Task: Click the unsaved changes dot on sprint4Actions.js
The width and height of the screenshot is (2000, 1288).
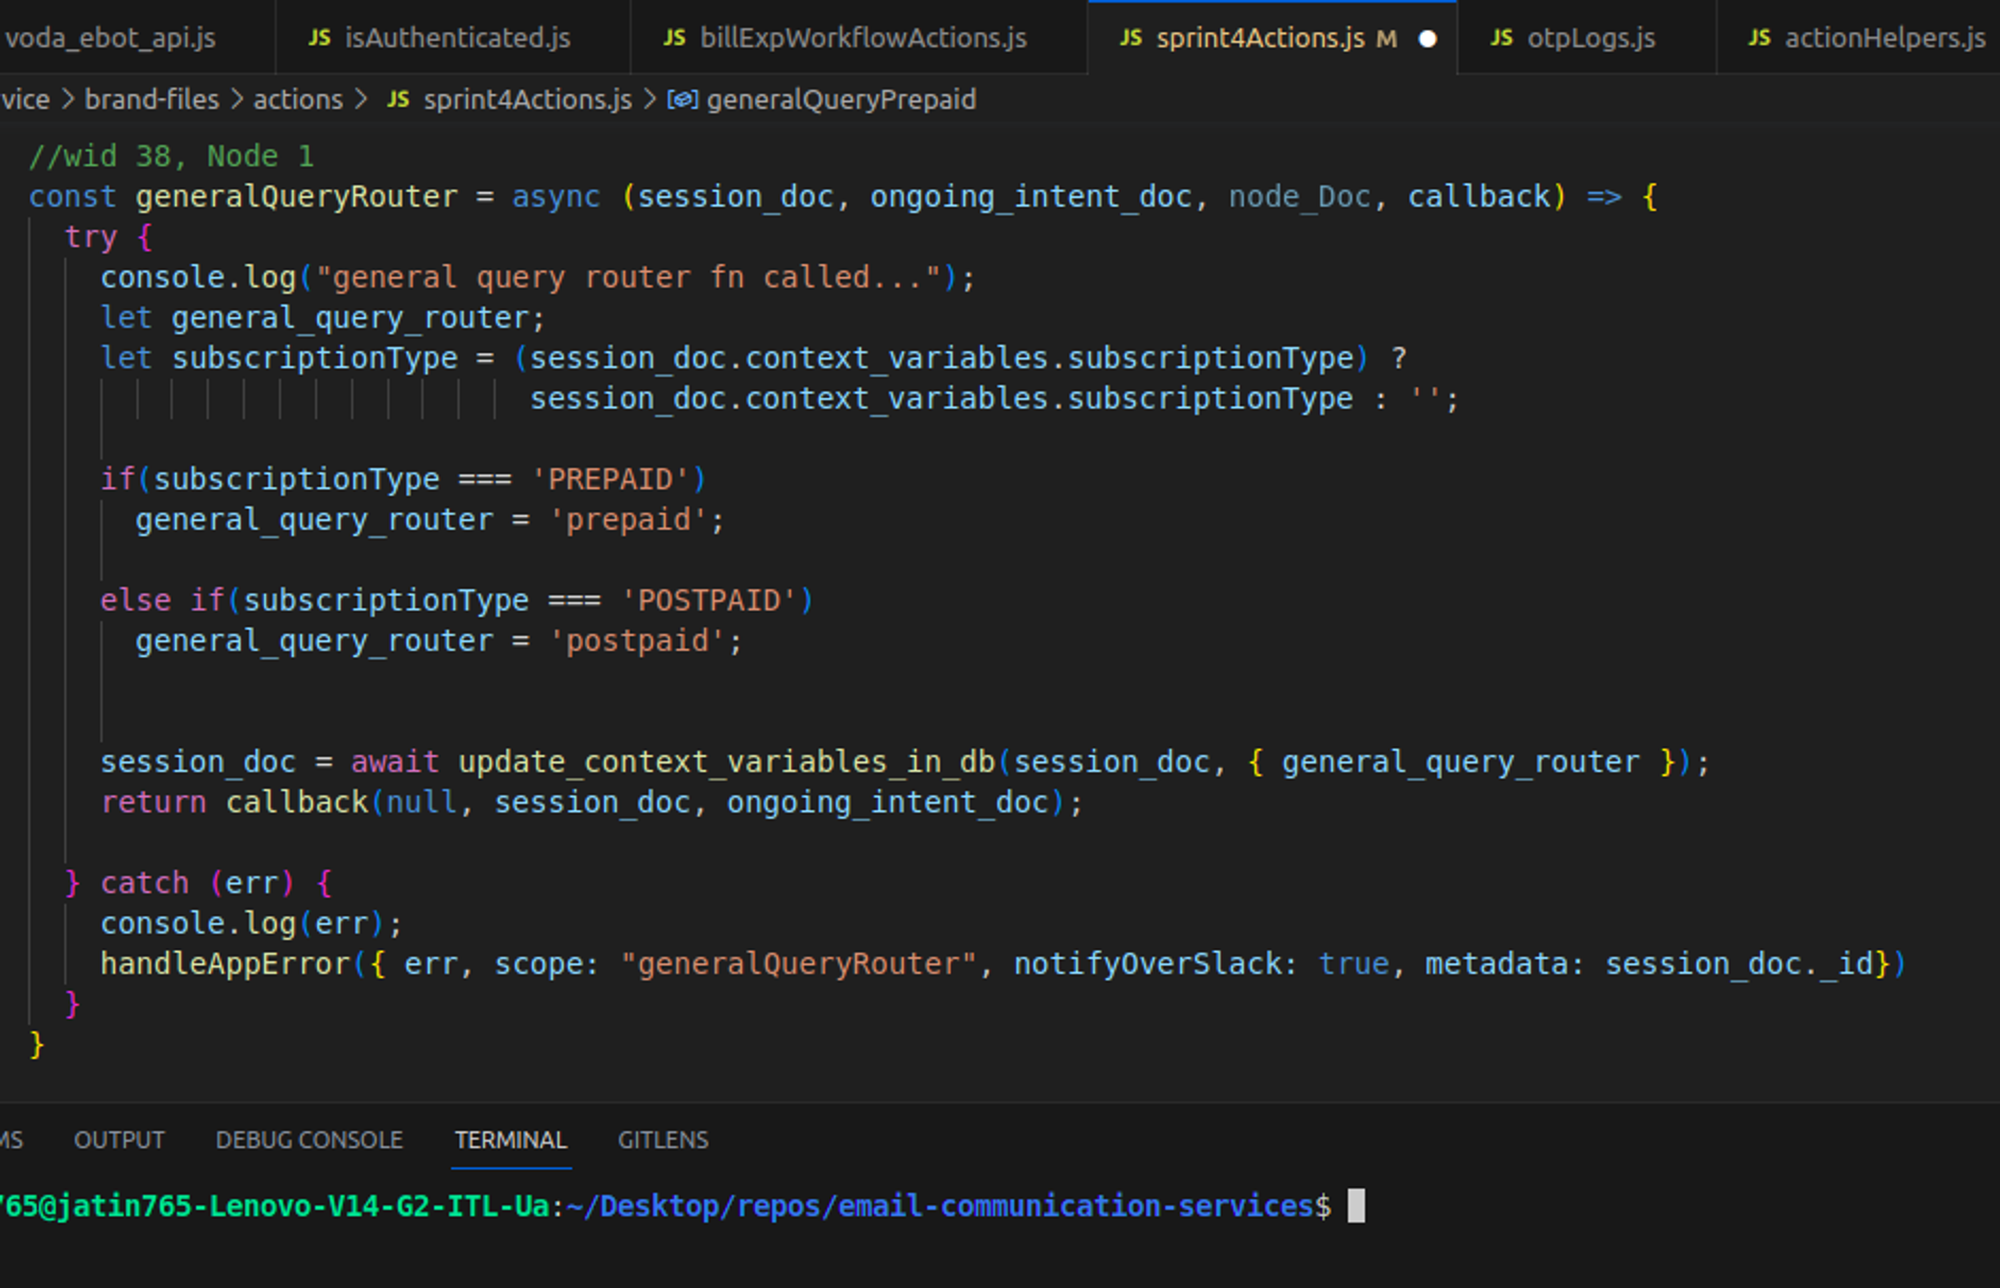Action: point(1427,39)
